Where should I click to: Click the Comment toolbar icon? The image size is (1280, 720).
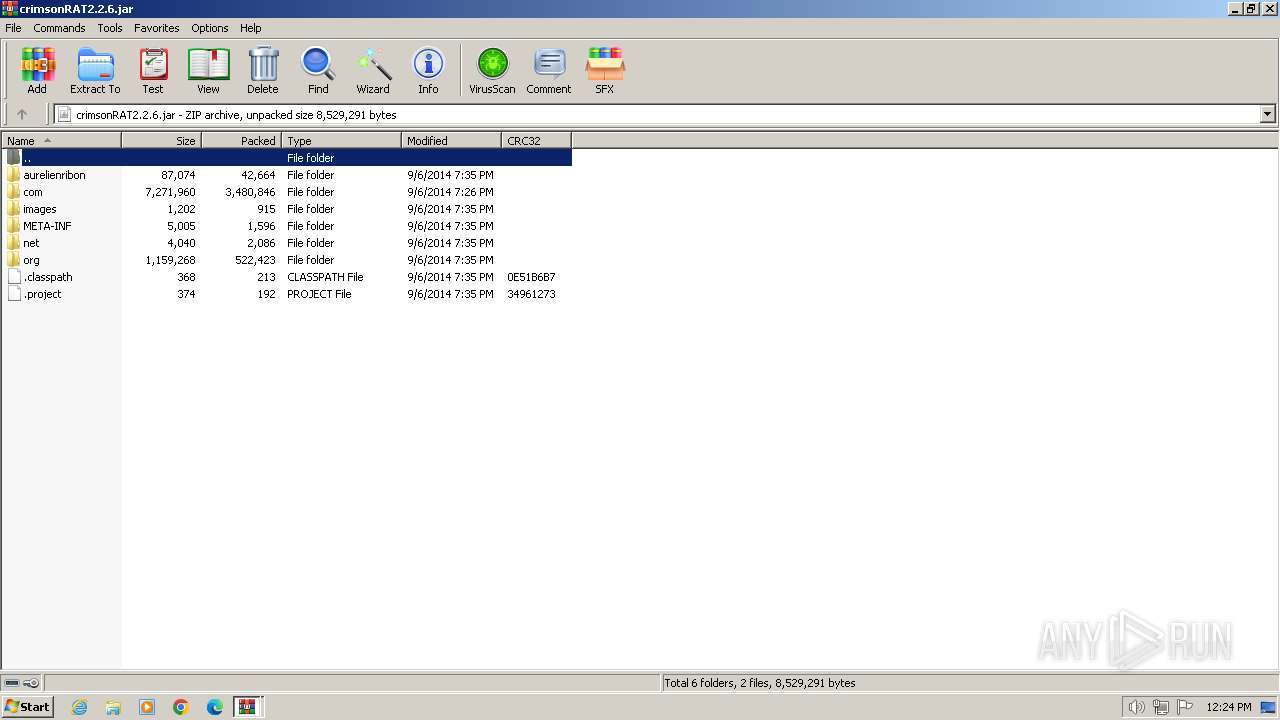click(x=549, y=71)
